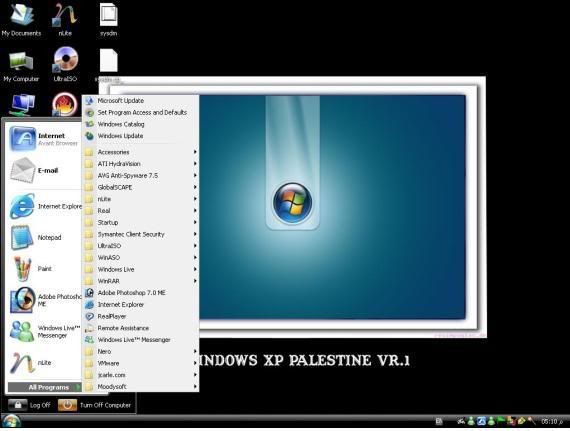Launch RealPlayer from All Programs
The height and width of the screenshot is (431, 570).
point(140,316)
